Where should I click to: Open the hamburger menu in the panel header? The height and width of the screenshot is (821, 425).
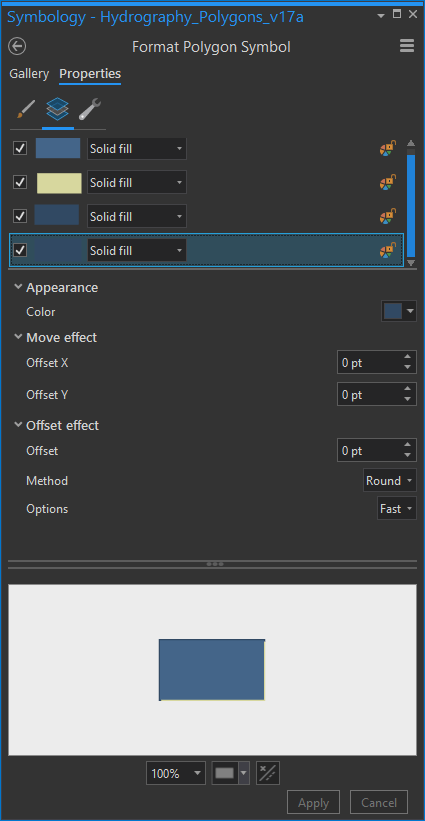[x=407, y=46]
